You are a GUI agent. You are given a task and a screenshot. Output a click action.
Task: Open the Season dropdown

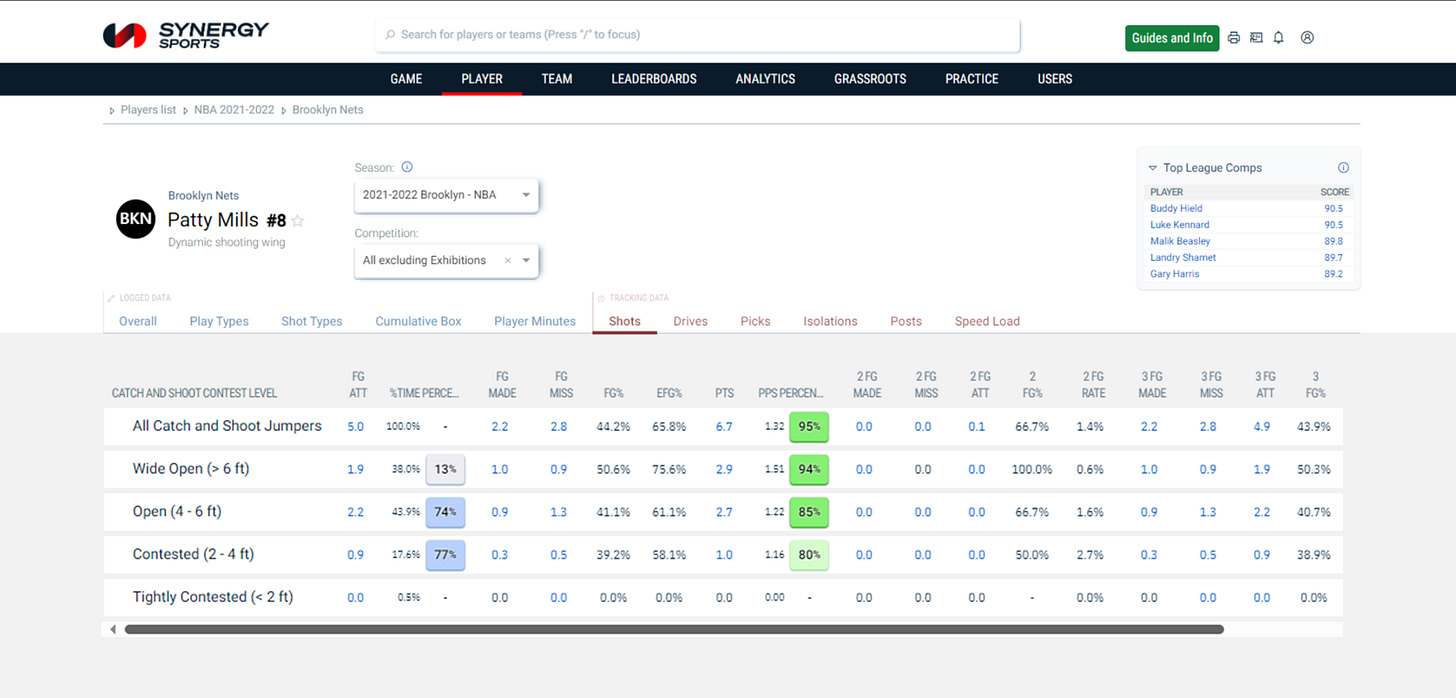[x=446, y=195]
